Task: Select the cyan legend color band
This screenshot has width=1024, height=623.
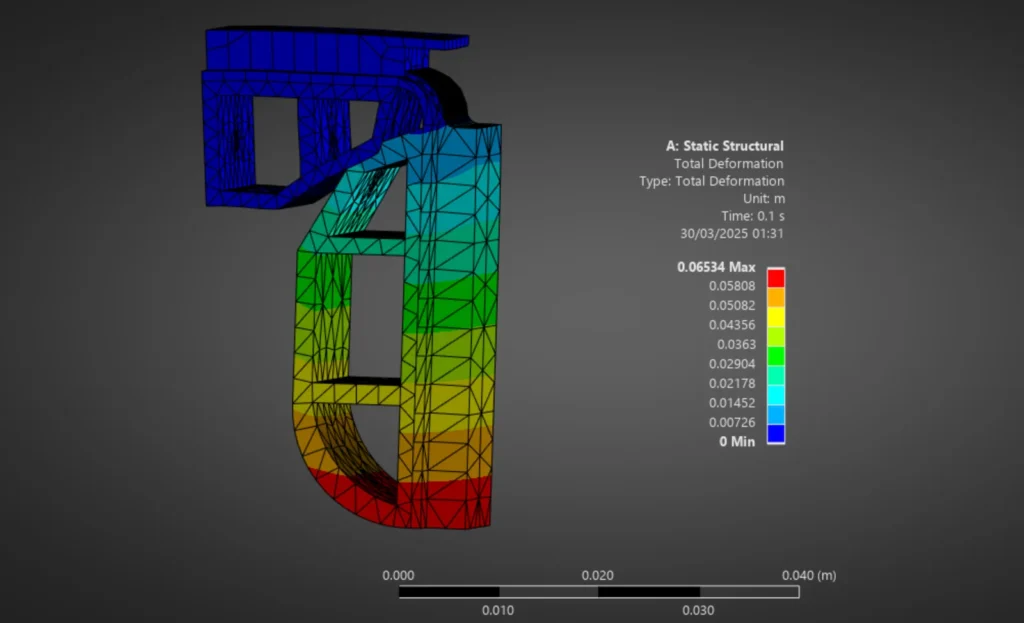Action: point(775,395)
